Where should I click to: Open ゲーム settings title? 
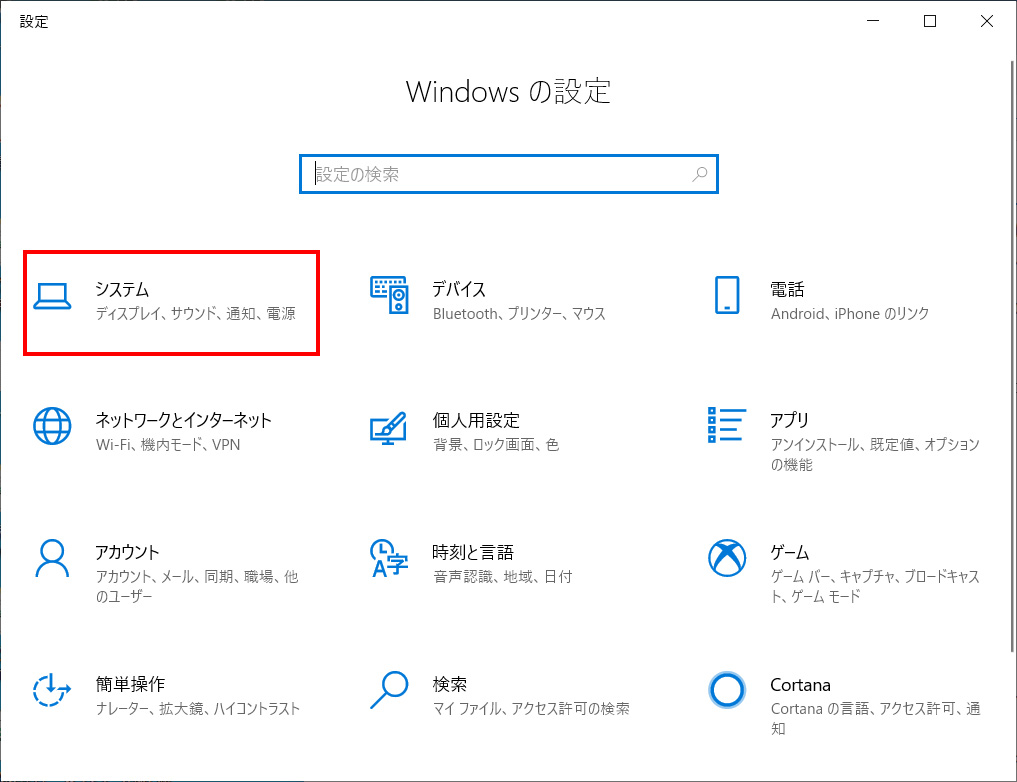point(789,552)
